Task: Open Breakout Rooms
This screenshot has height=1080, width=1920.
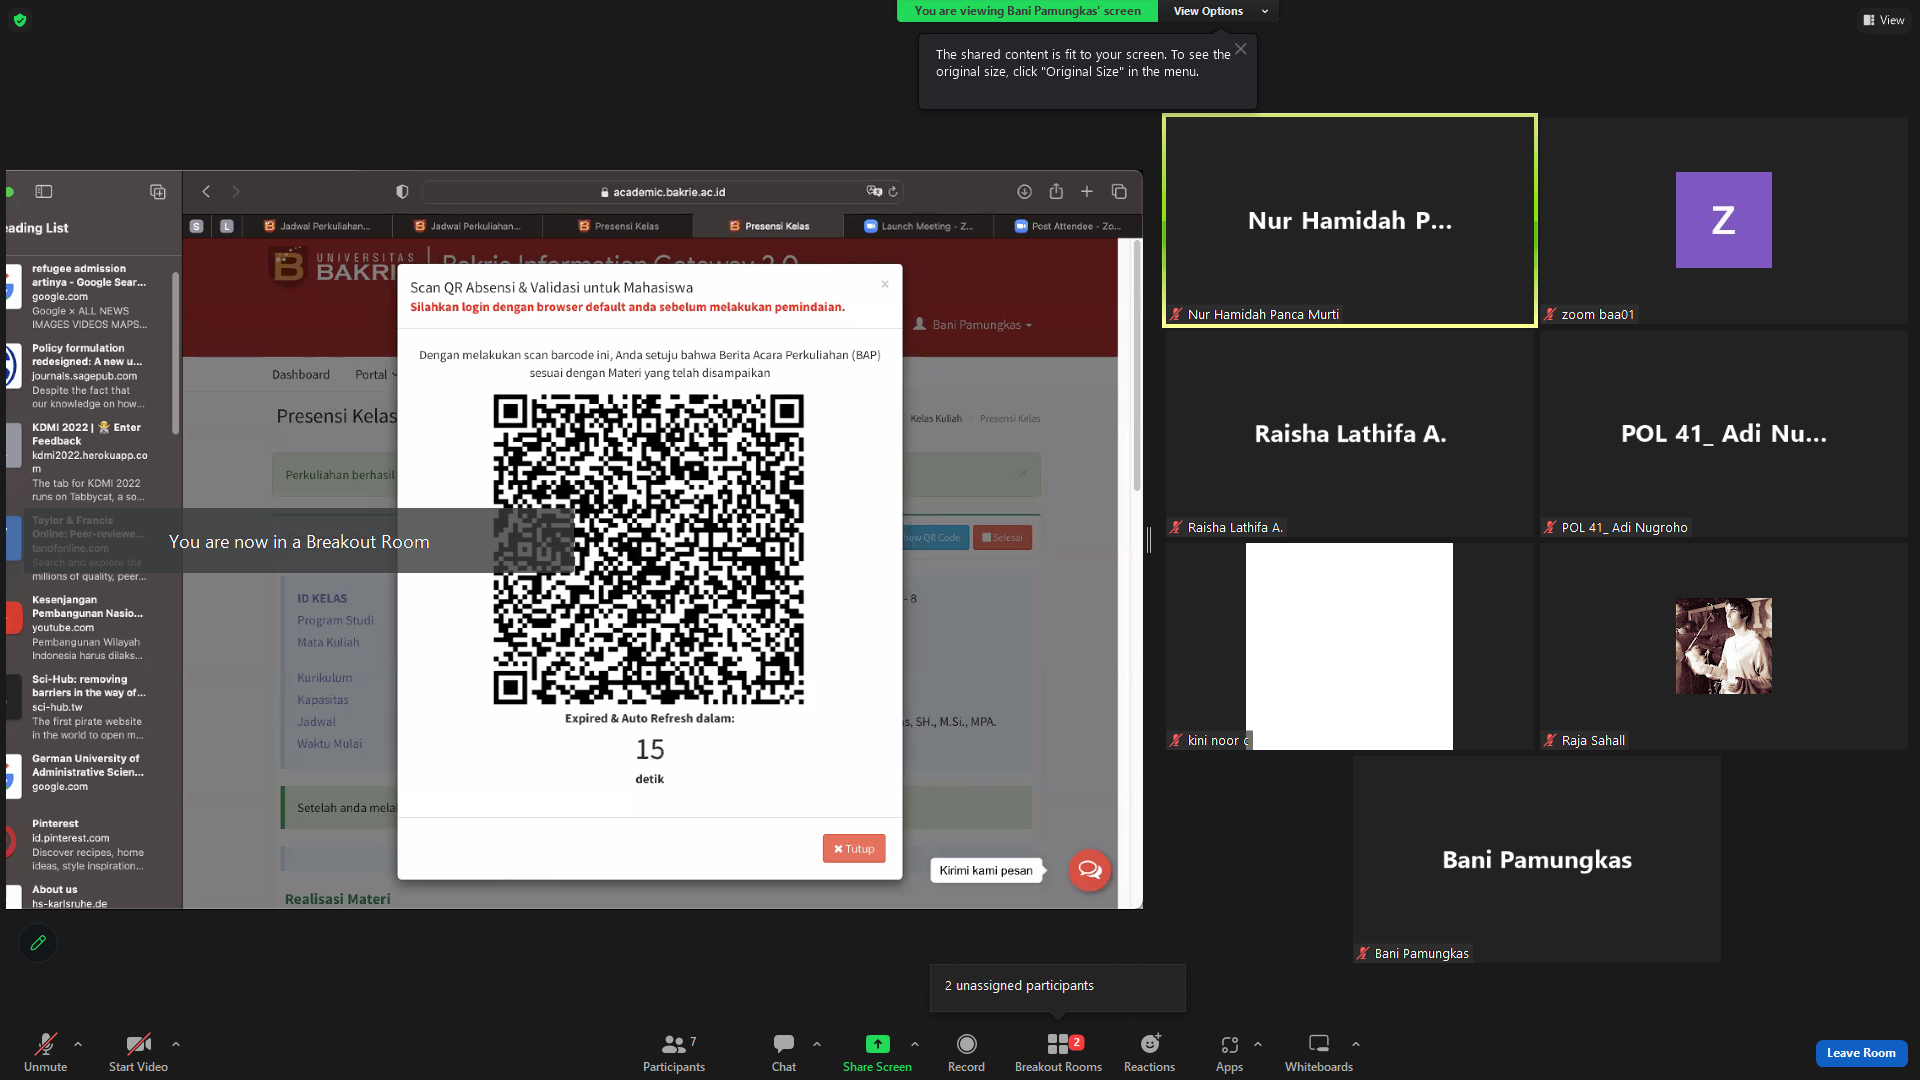Action: click(x=1058, y=1052)
